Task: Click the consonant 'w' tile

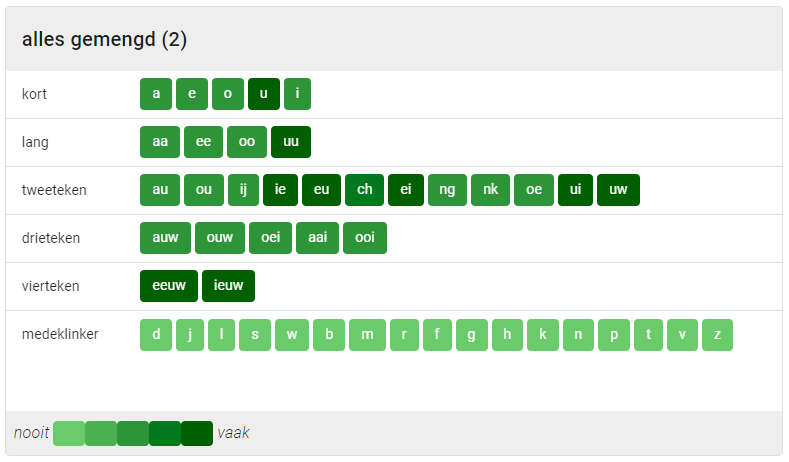Action: pos(292,335)
